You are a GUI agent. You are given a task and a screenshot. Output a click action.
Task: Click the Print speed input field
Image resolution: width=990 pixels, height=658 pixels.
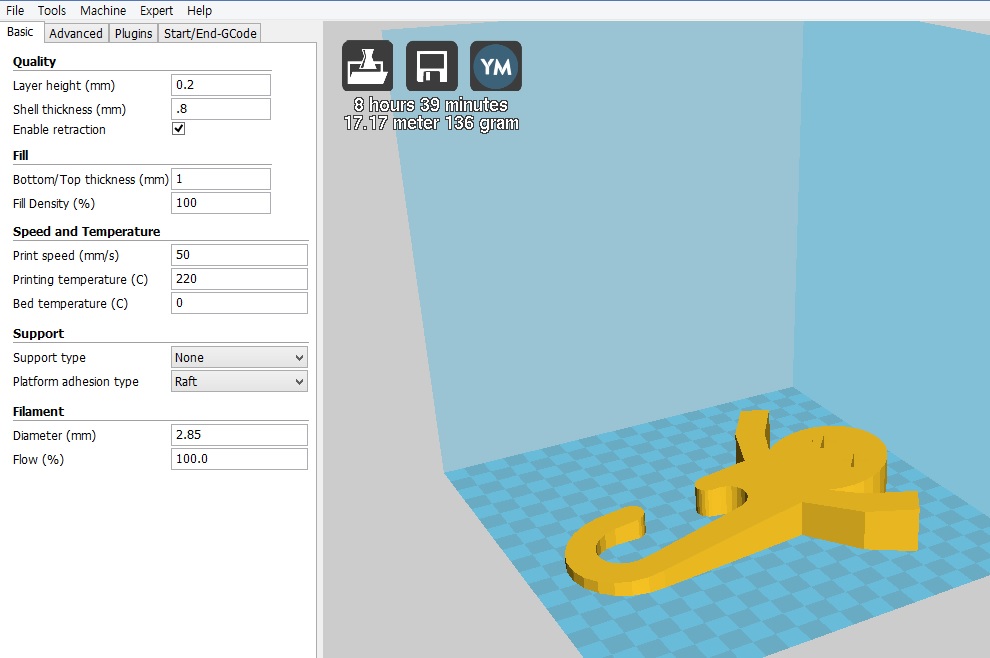point(239,254)
